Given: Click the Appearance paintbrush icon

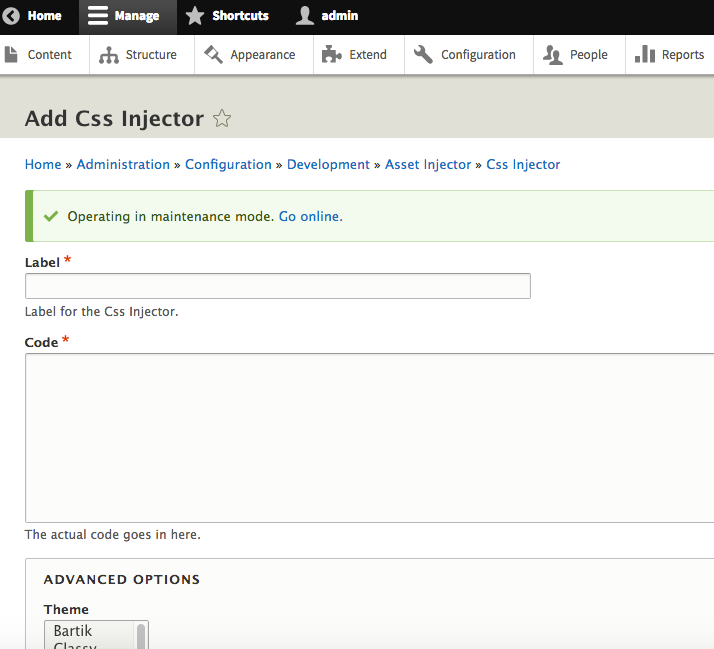Looking at the screenshot, I should click(x=213, y=55).
